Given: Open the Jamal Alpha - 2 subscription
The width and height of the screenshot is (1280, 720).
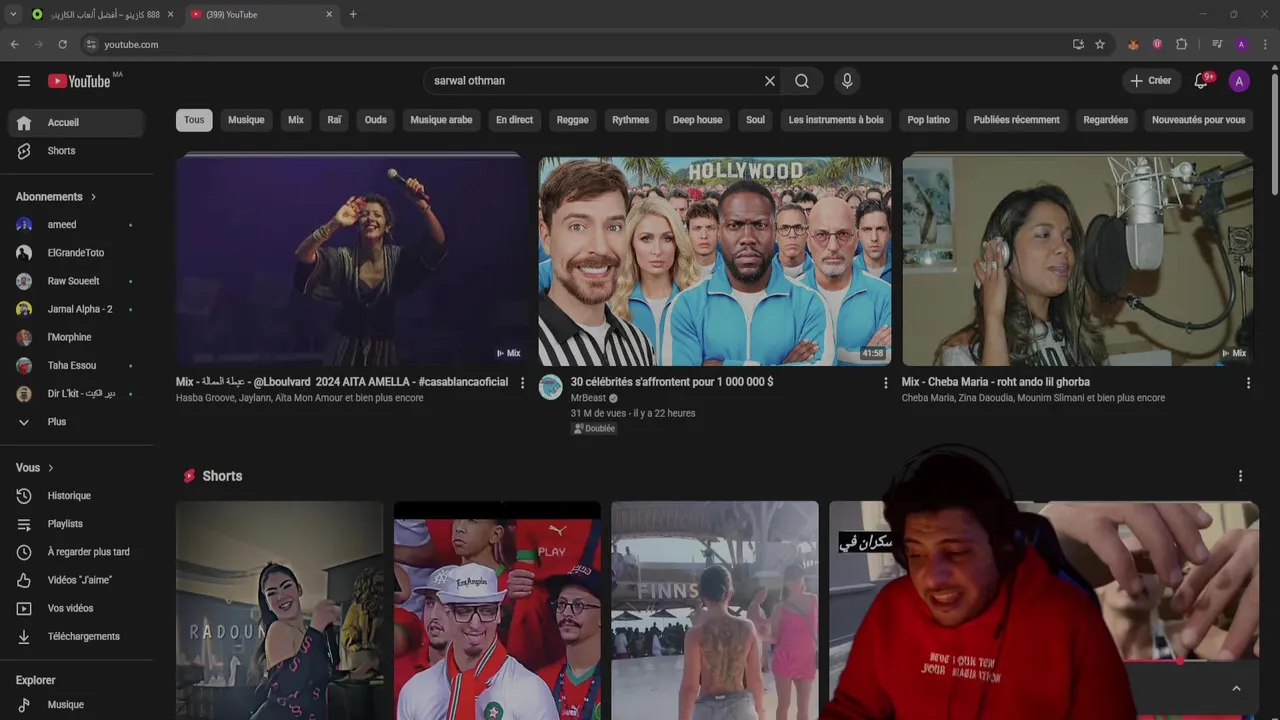Looking at the screenshot, I should pos(77,309).
